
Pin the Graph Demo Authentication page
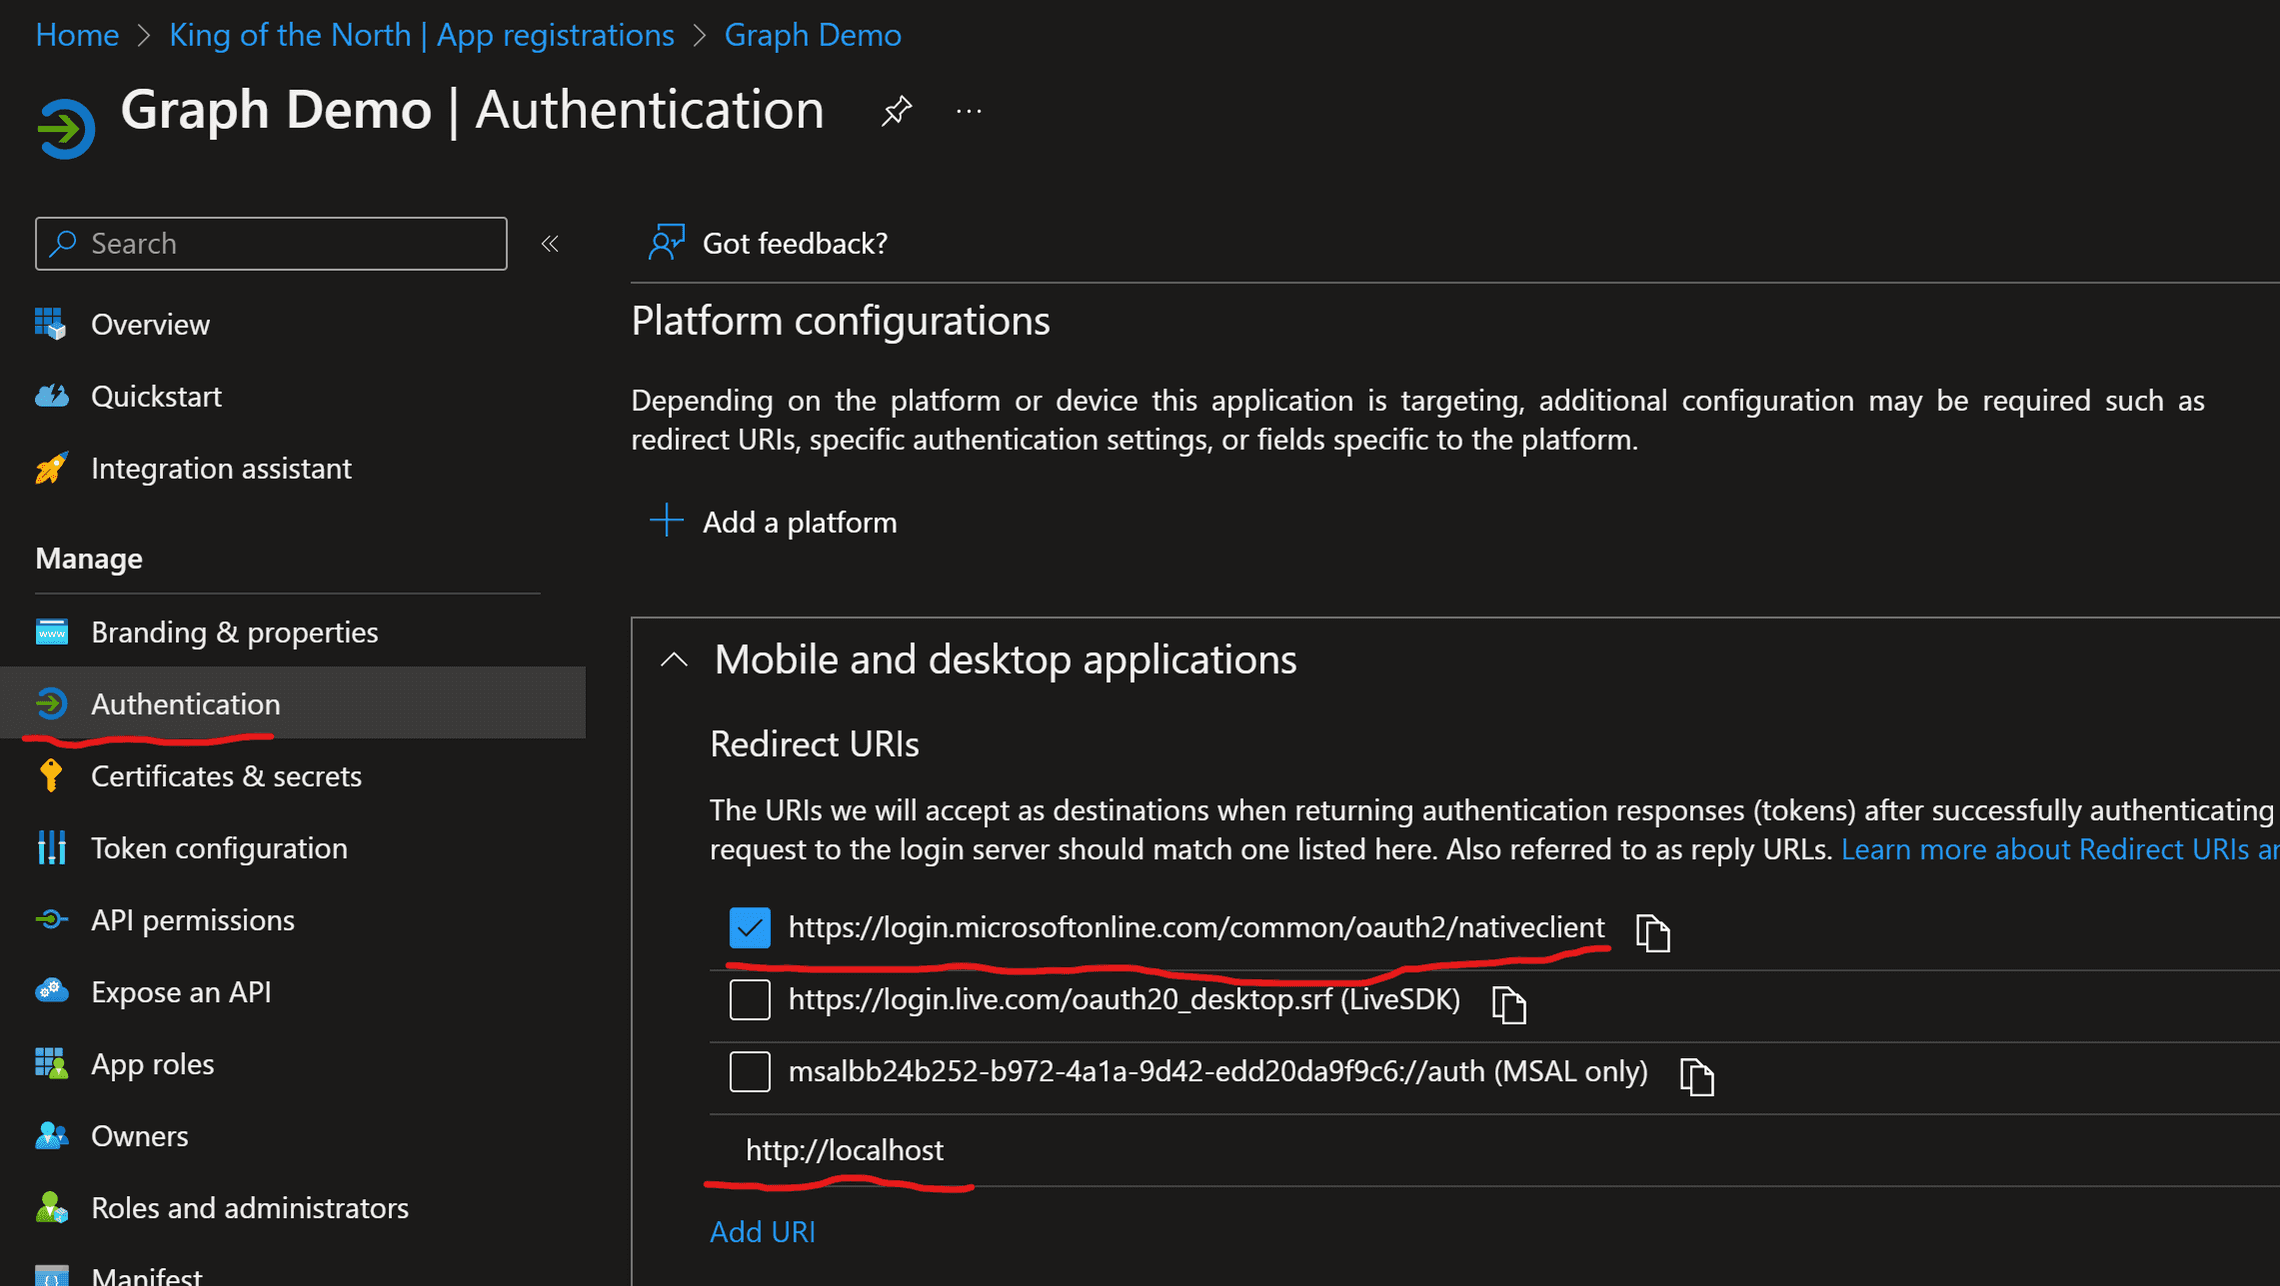tap(896, 110)
